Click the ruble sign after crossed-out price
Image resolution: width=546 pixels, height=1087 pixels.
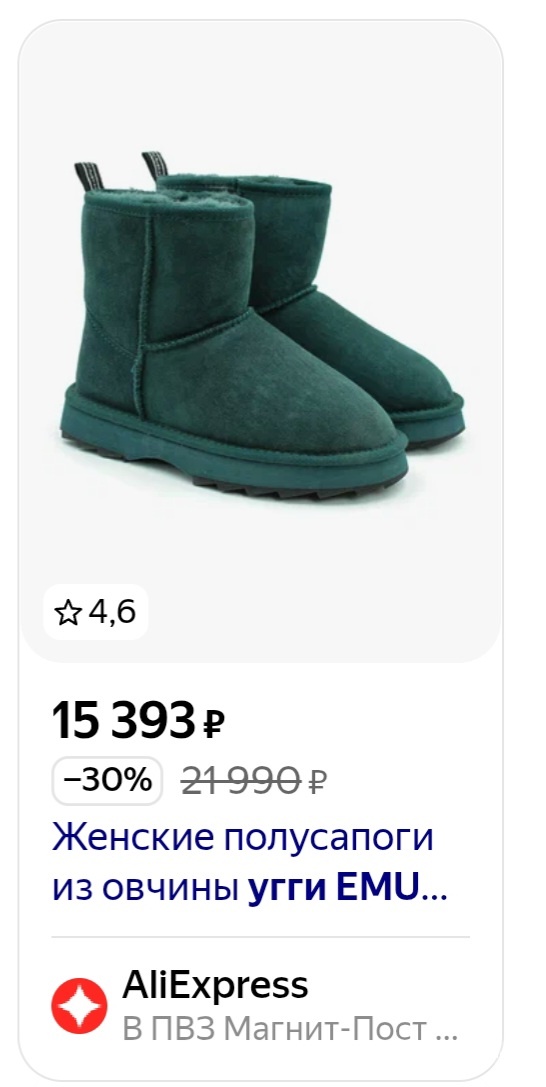[x=316, y=783]
